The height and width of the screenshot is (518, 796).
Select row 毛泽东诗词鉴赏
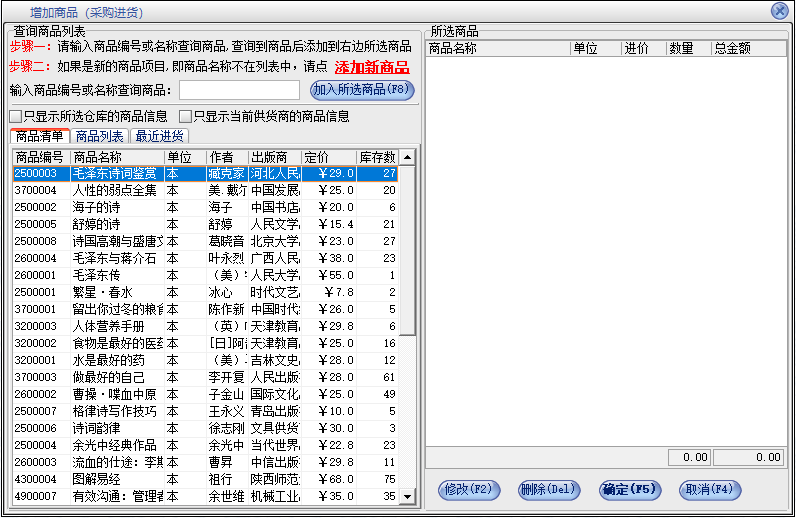[x=205, y=173]
